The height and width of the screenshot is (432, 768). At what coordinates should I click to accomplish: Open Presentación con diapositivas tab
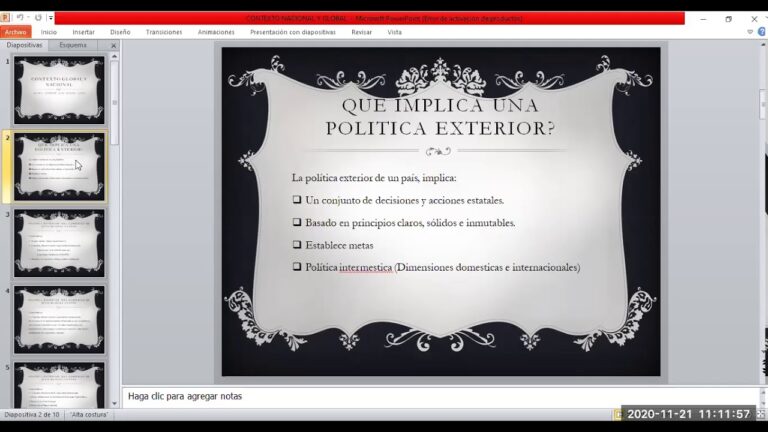pos(293,32)
